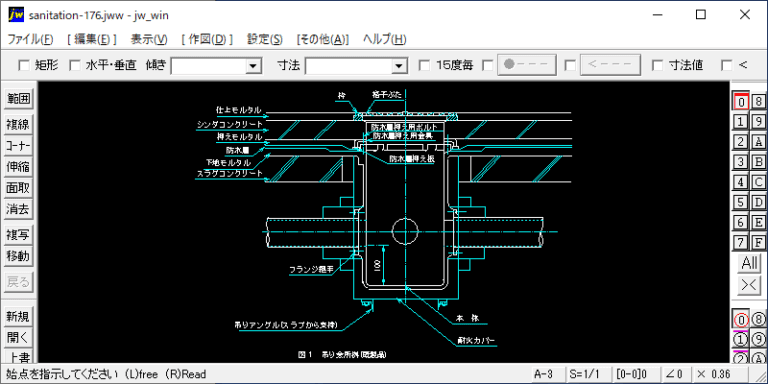This screenshot has height=384, width=768.
Task: Toggle the 水平・垂直 checkbox
Action: pyautogui.click(x=74, y=65)
